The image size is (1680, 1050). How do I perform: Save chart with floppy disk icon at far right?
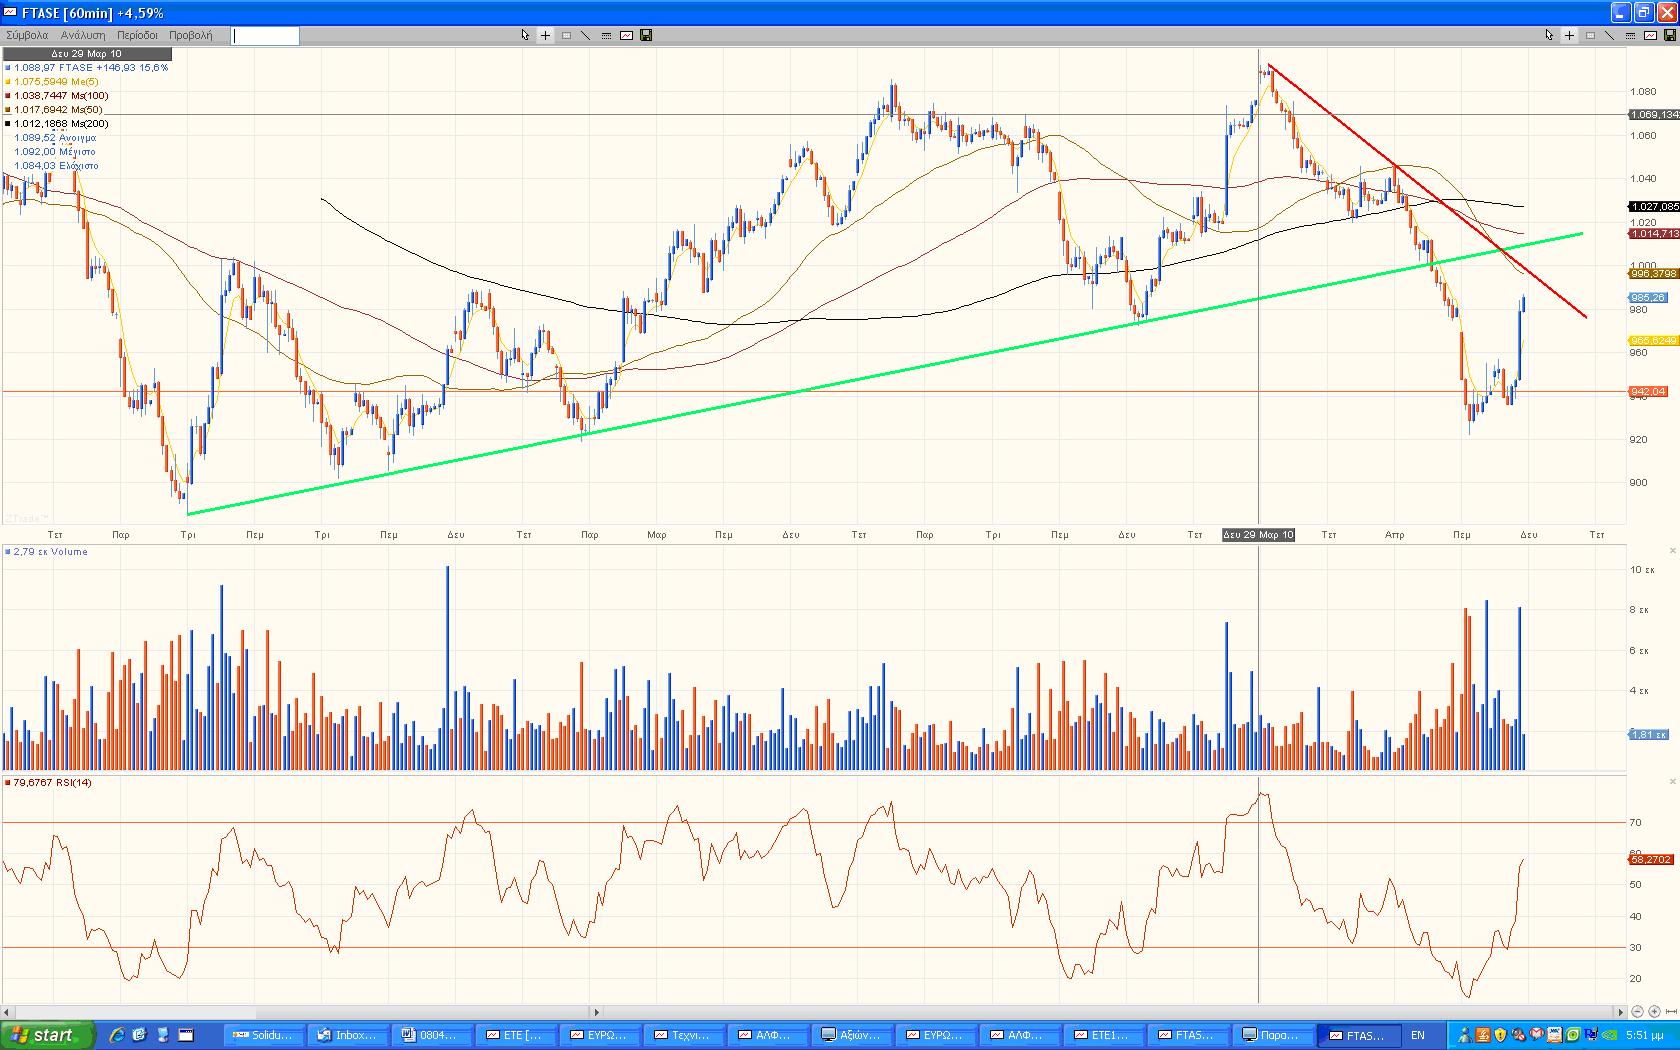click(x=1669, y=35)
